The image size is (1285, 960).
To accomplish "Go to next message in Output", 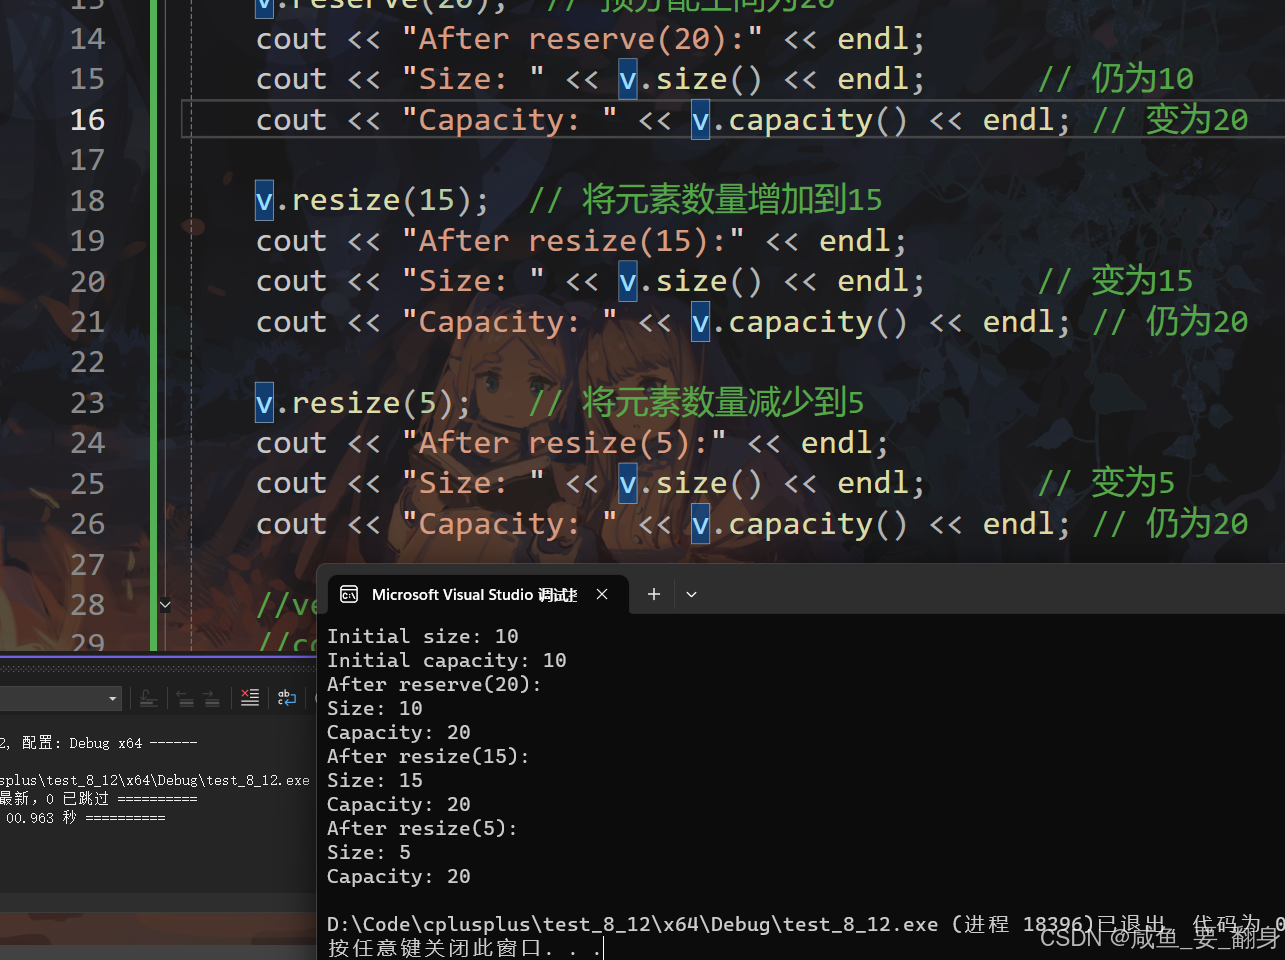I will coord(211,698).
